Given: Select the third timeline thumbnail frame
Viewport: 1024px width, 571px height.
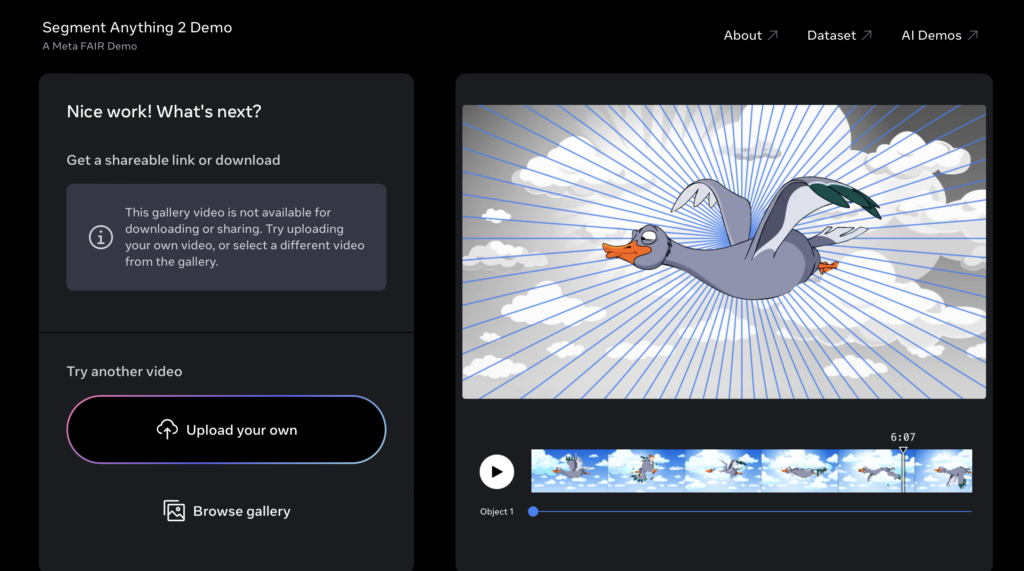Looking at the screenshot, I should 723,470.
